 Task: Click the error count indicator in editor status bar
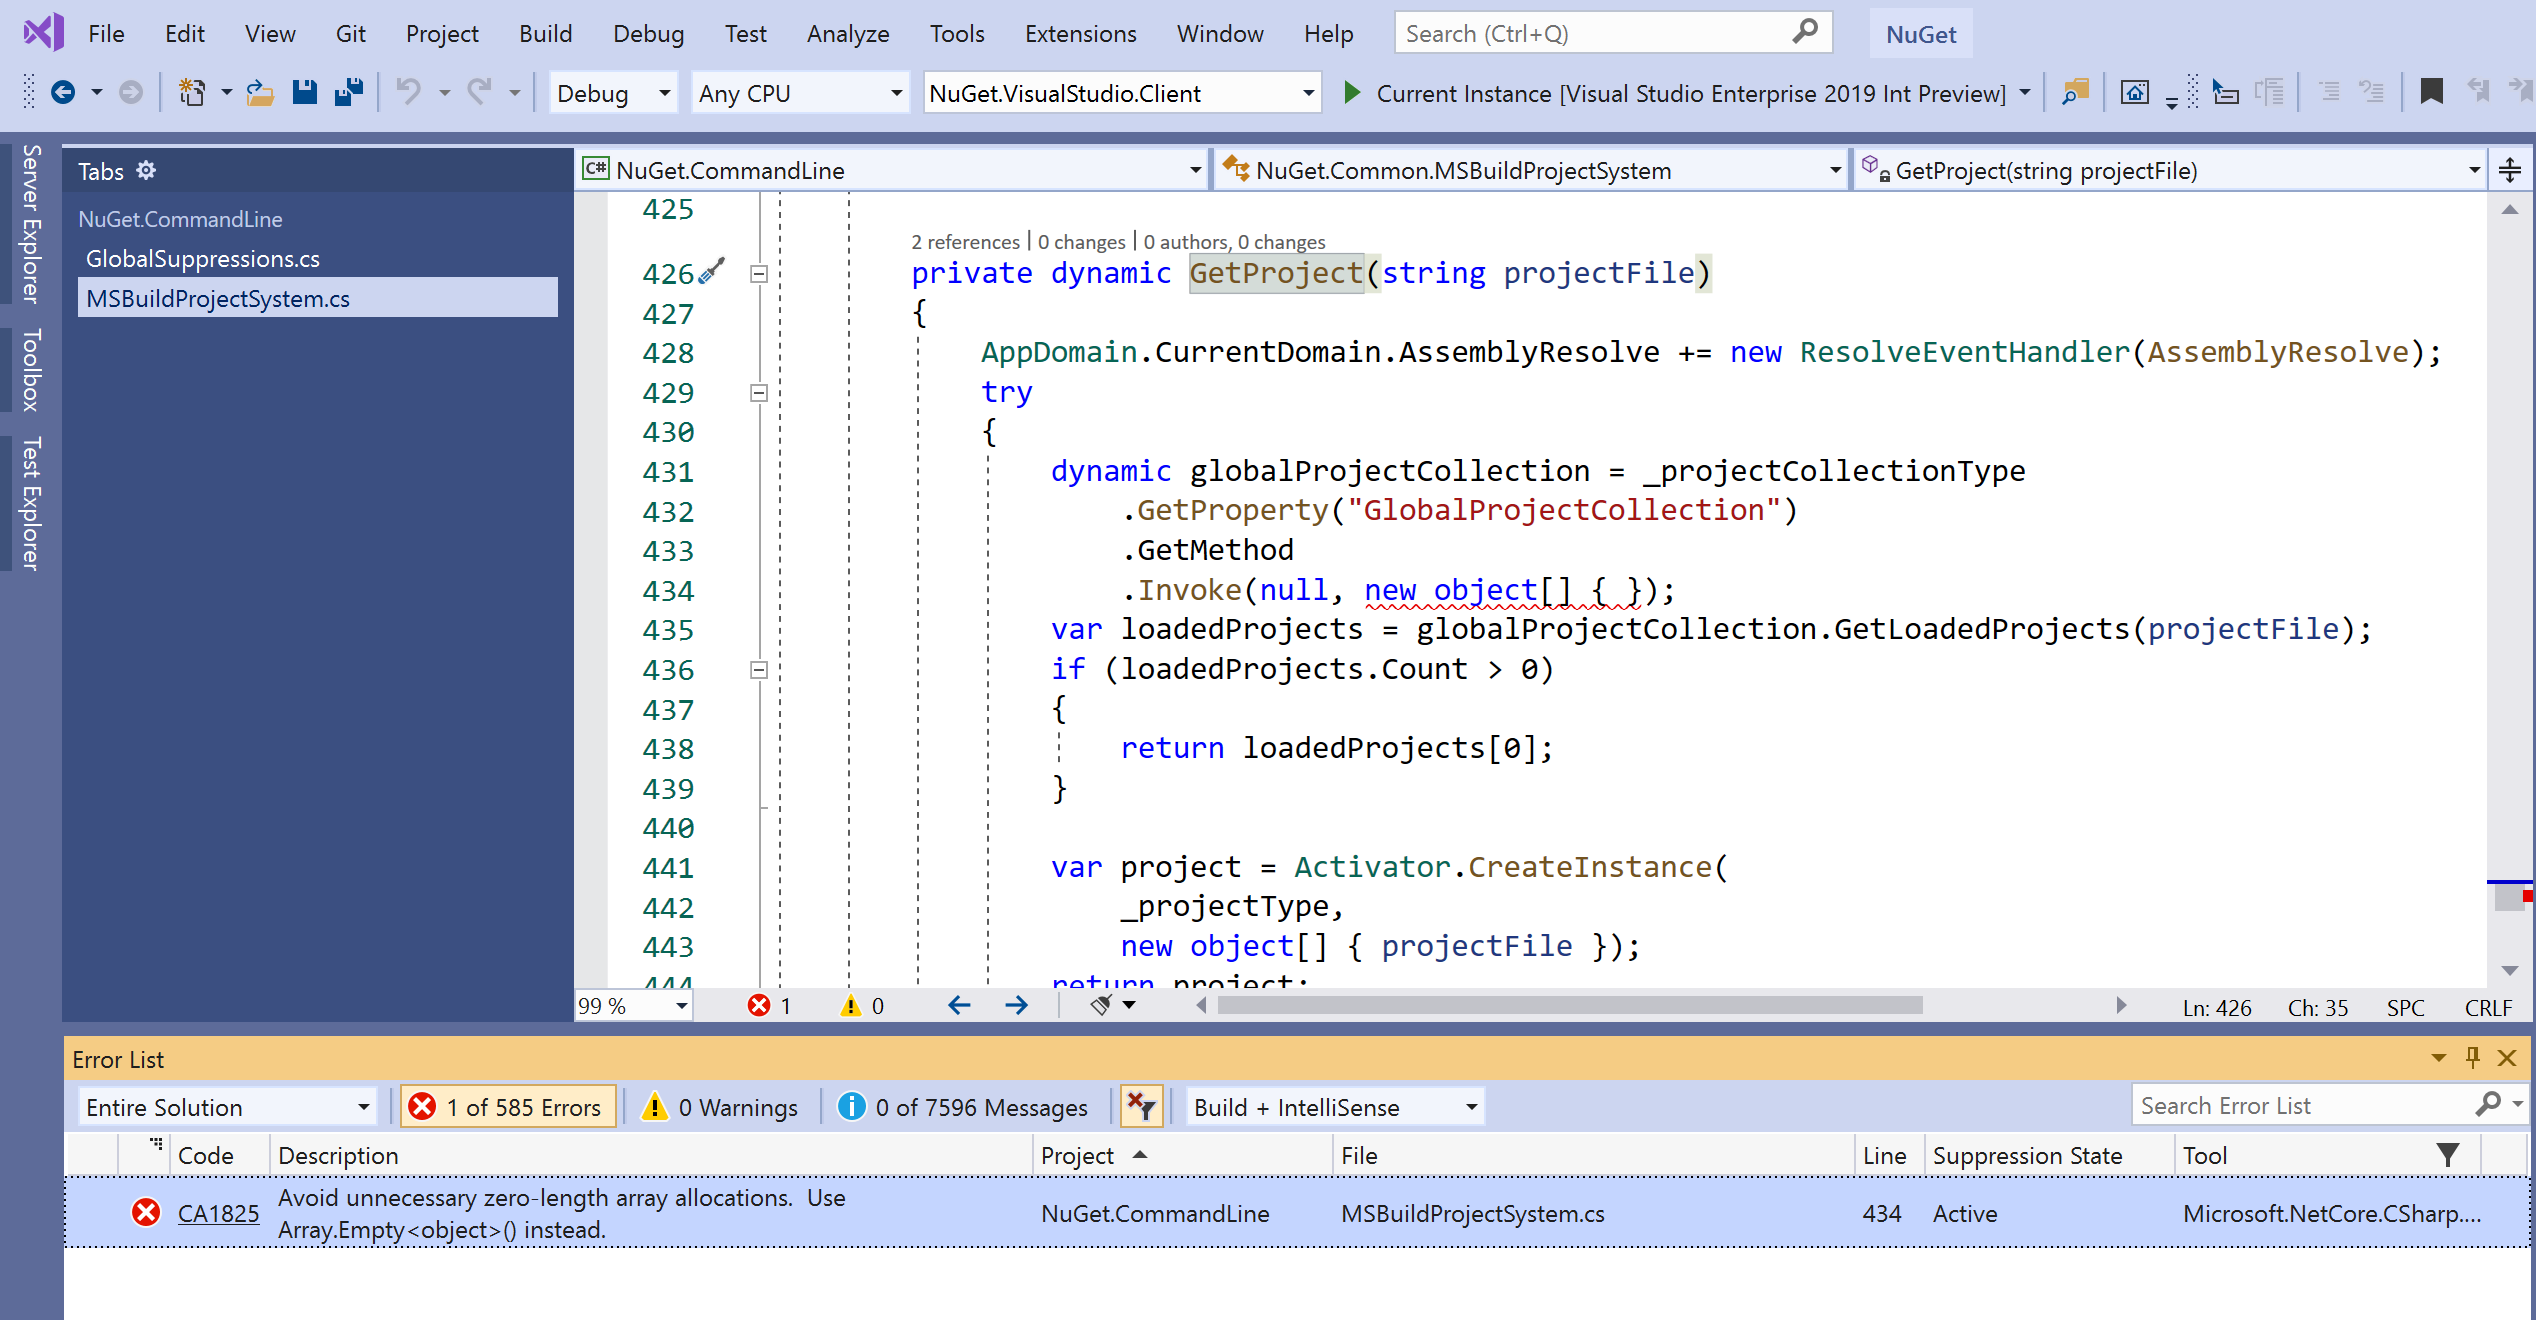pyautogui.click(x=770, y=1006)
